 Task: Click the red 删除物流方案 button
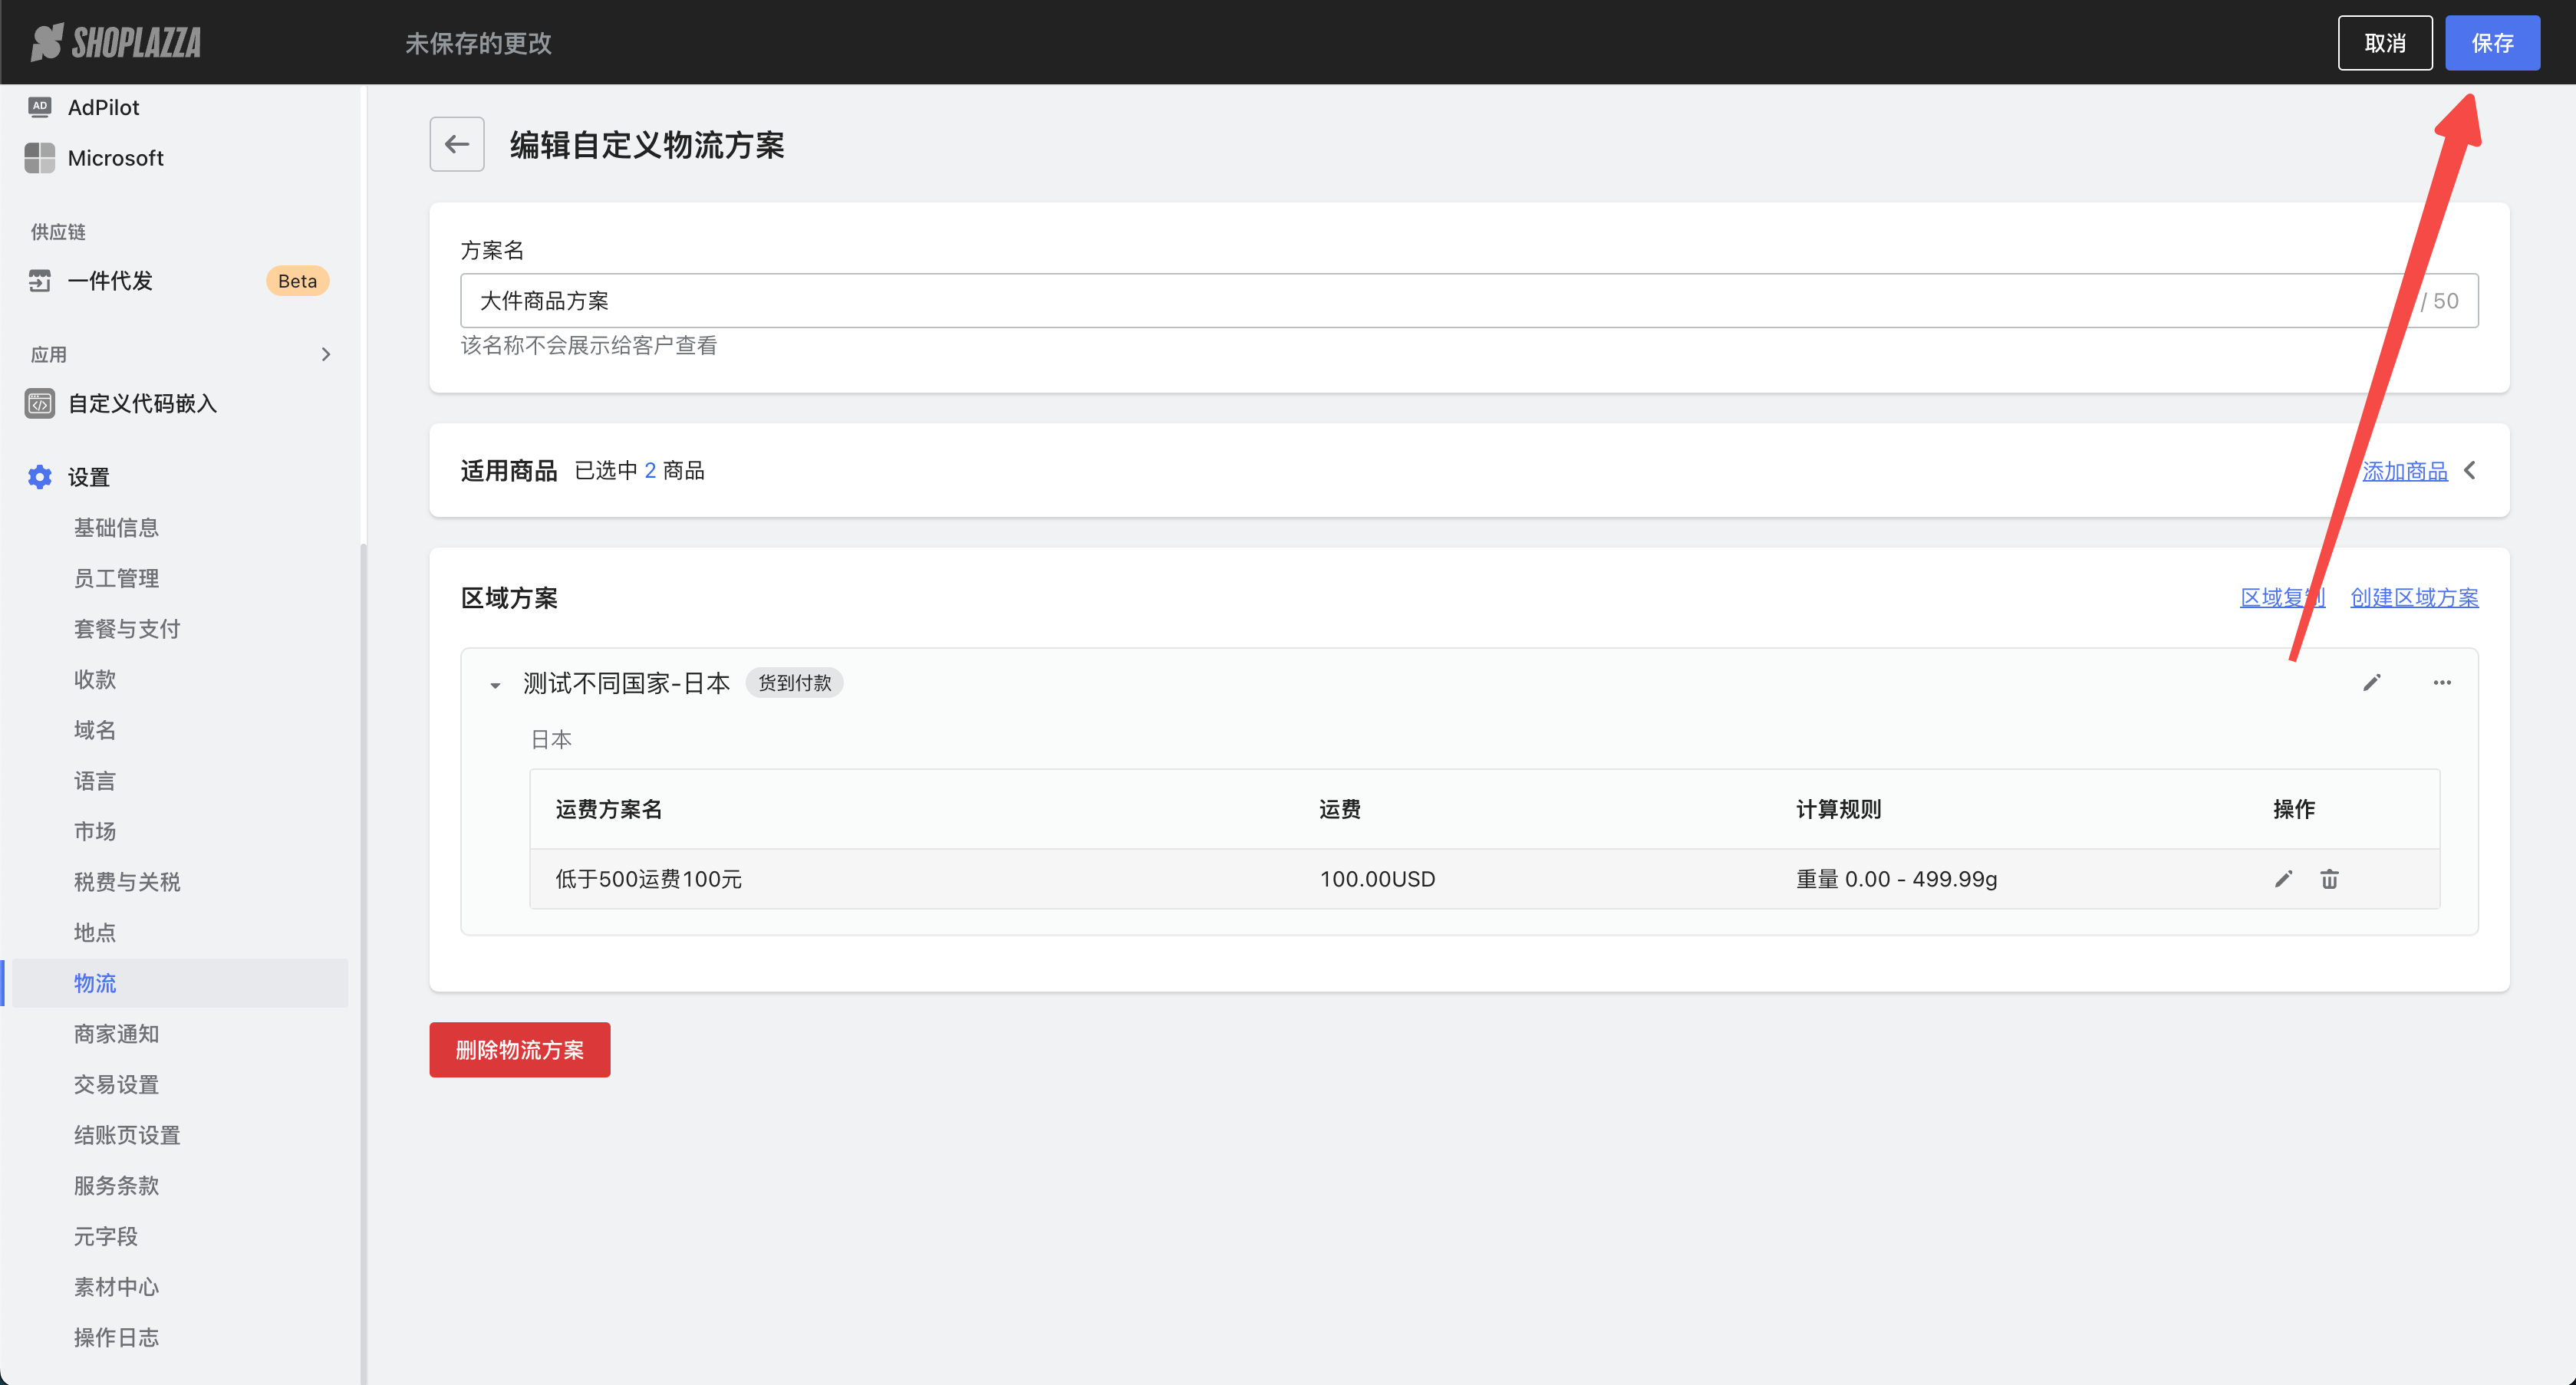[x=520, y=1049]
